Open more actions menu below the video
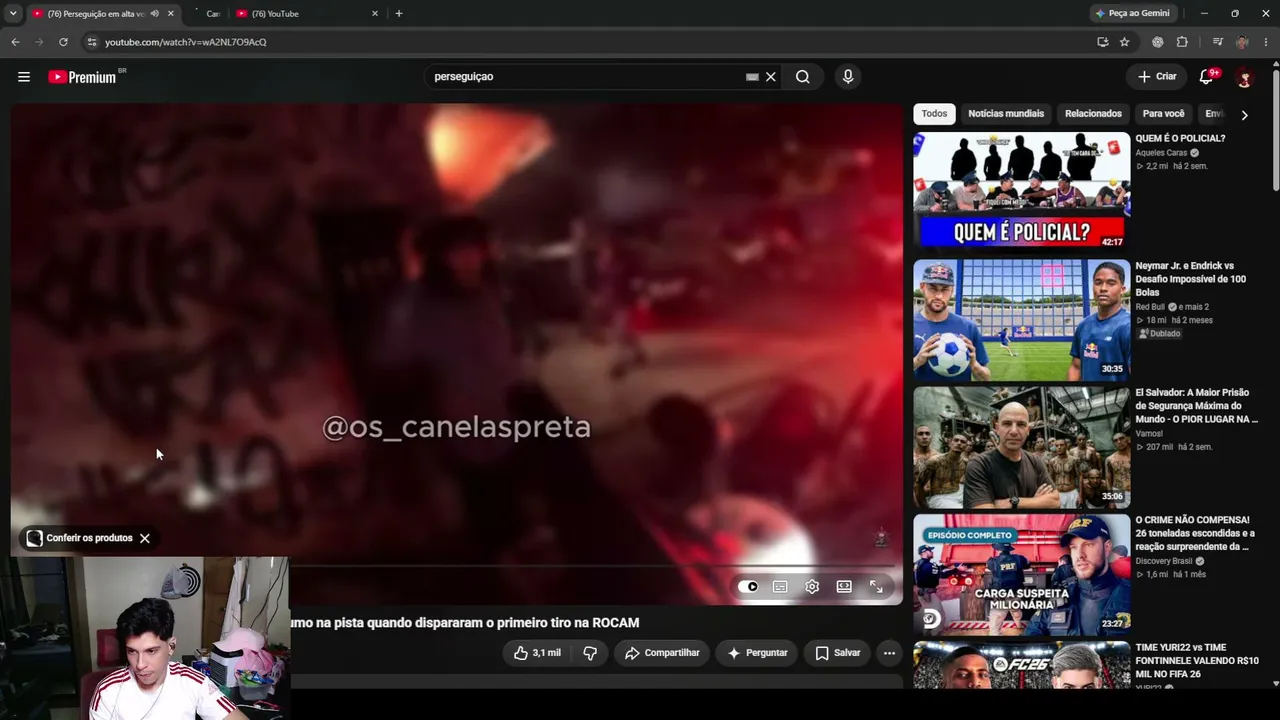This screenshot has height=720, width=1280. coord(889,653)
